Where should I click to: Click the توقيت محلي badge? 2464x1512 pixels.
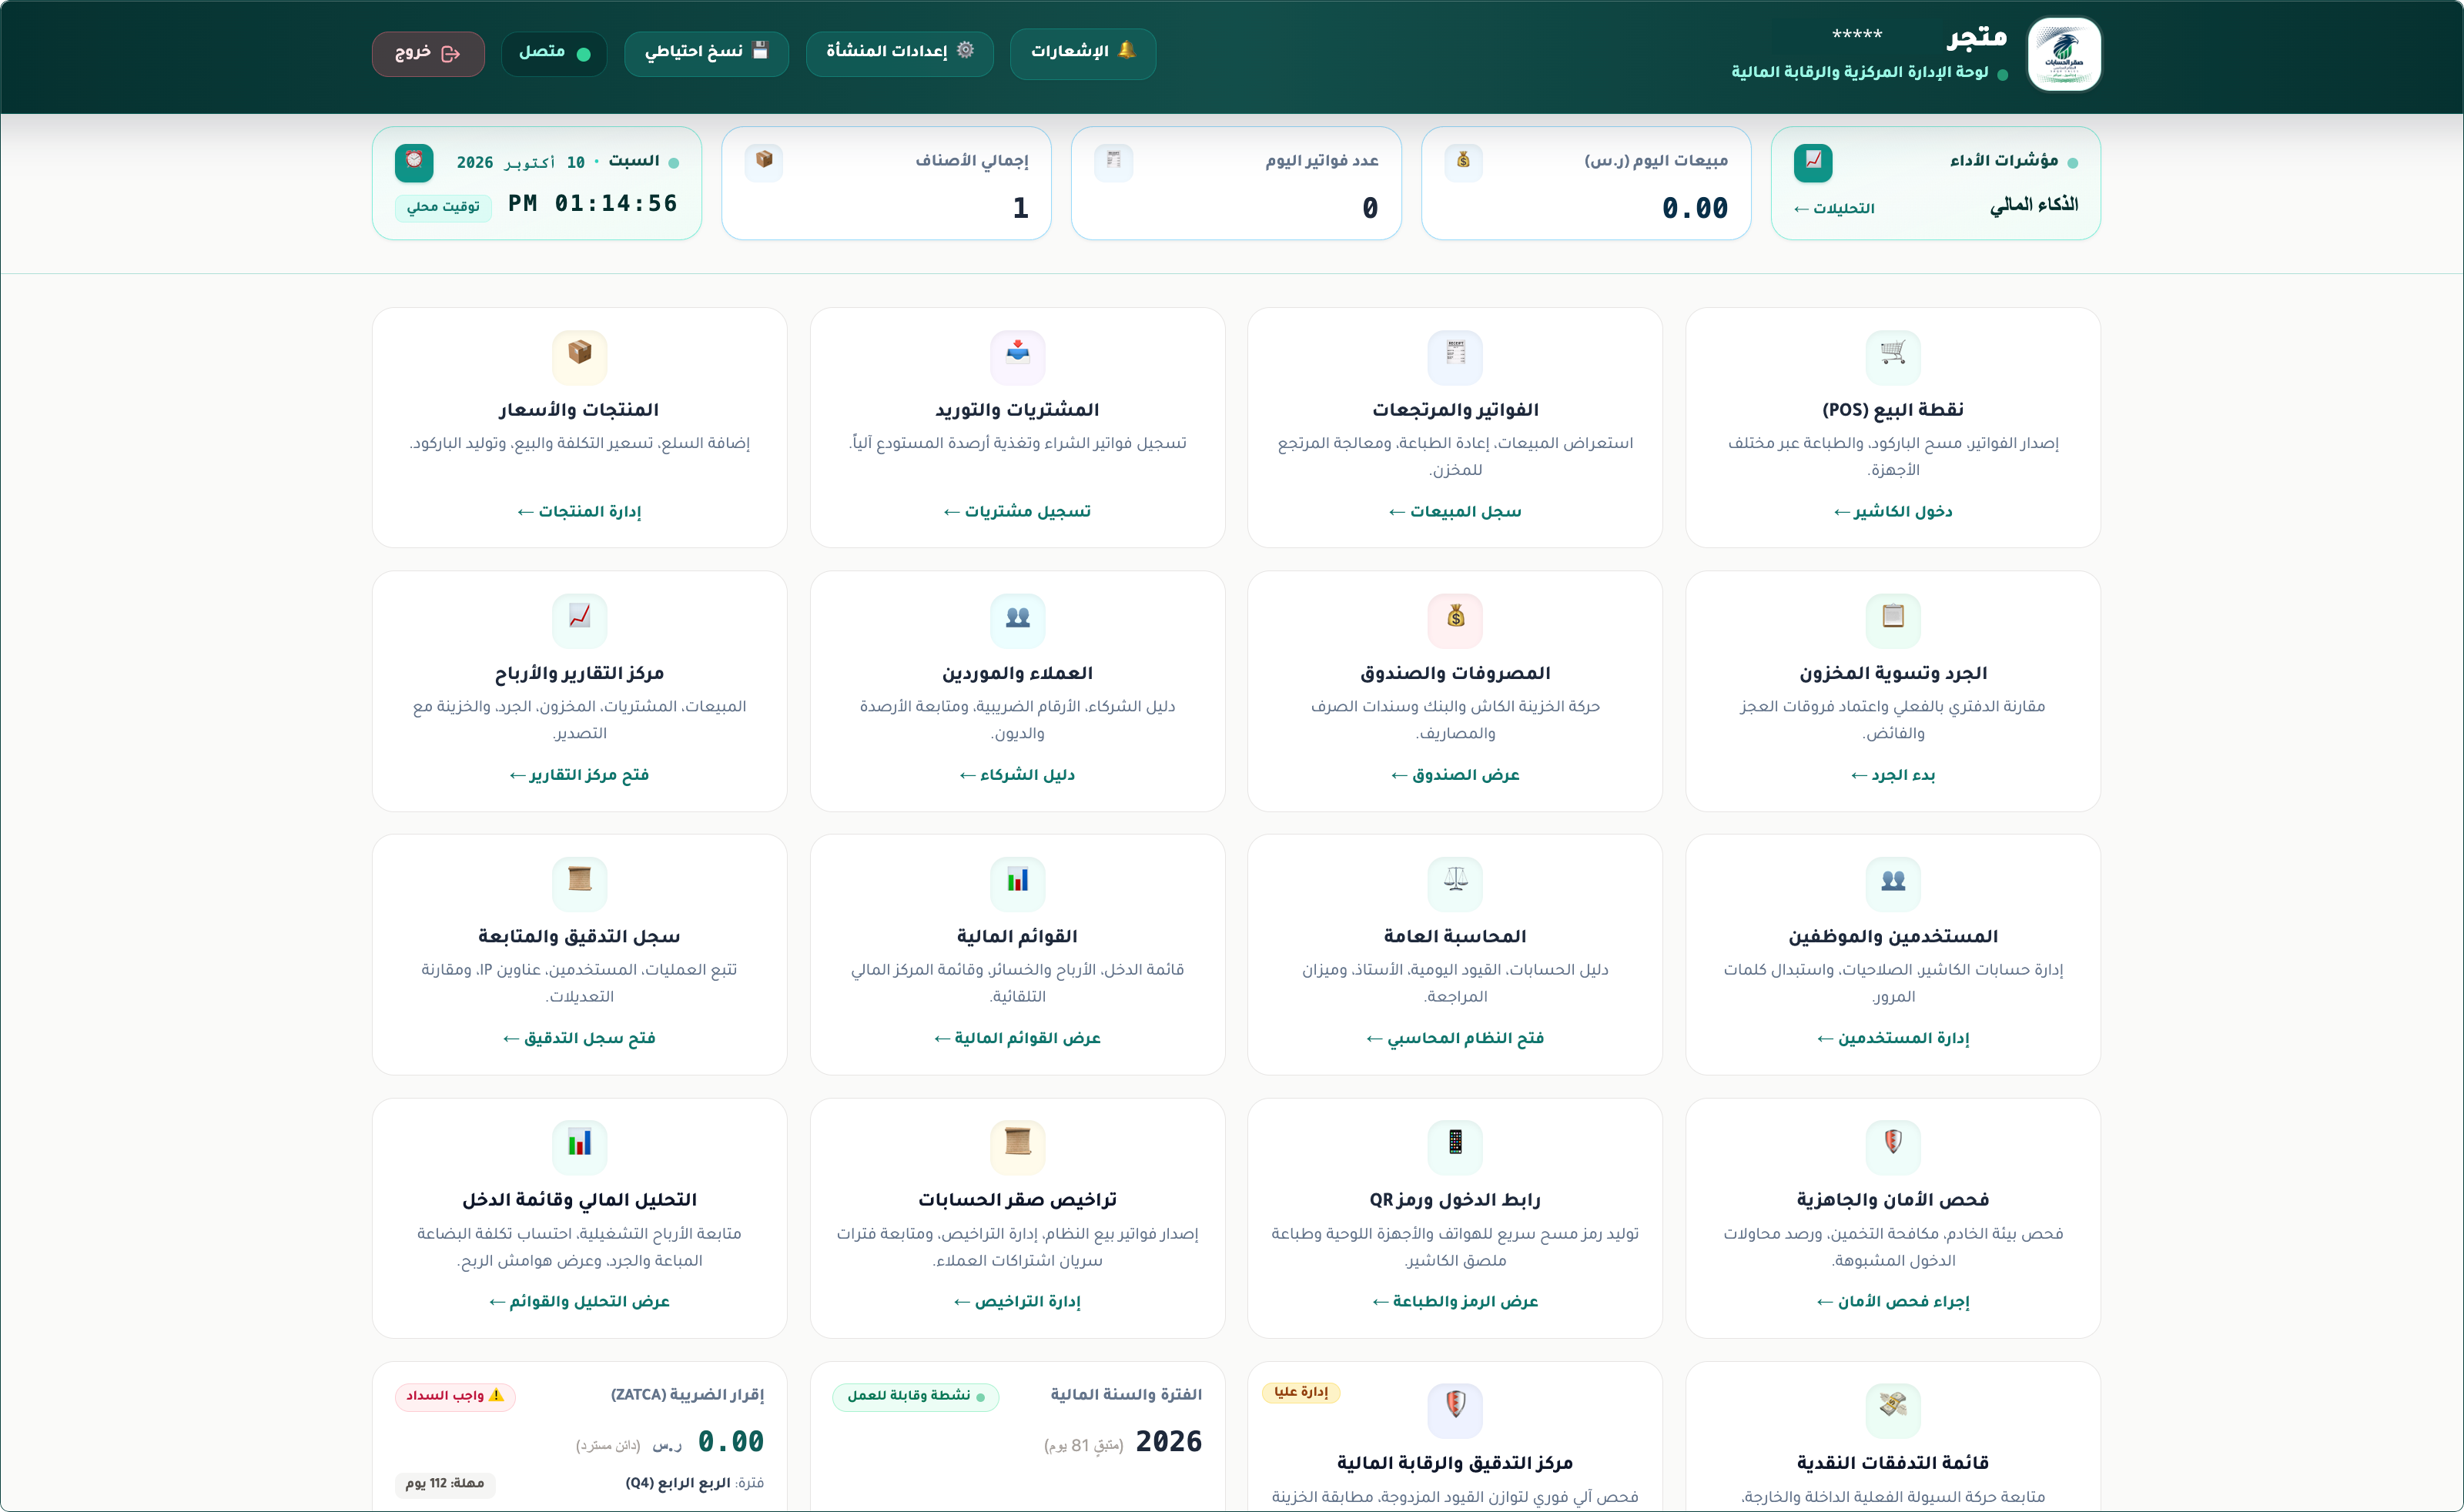tap(443, 207)
